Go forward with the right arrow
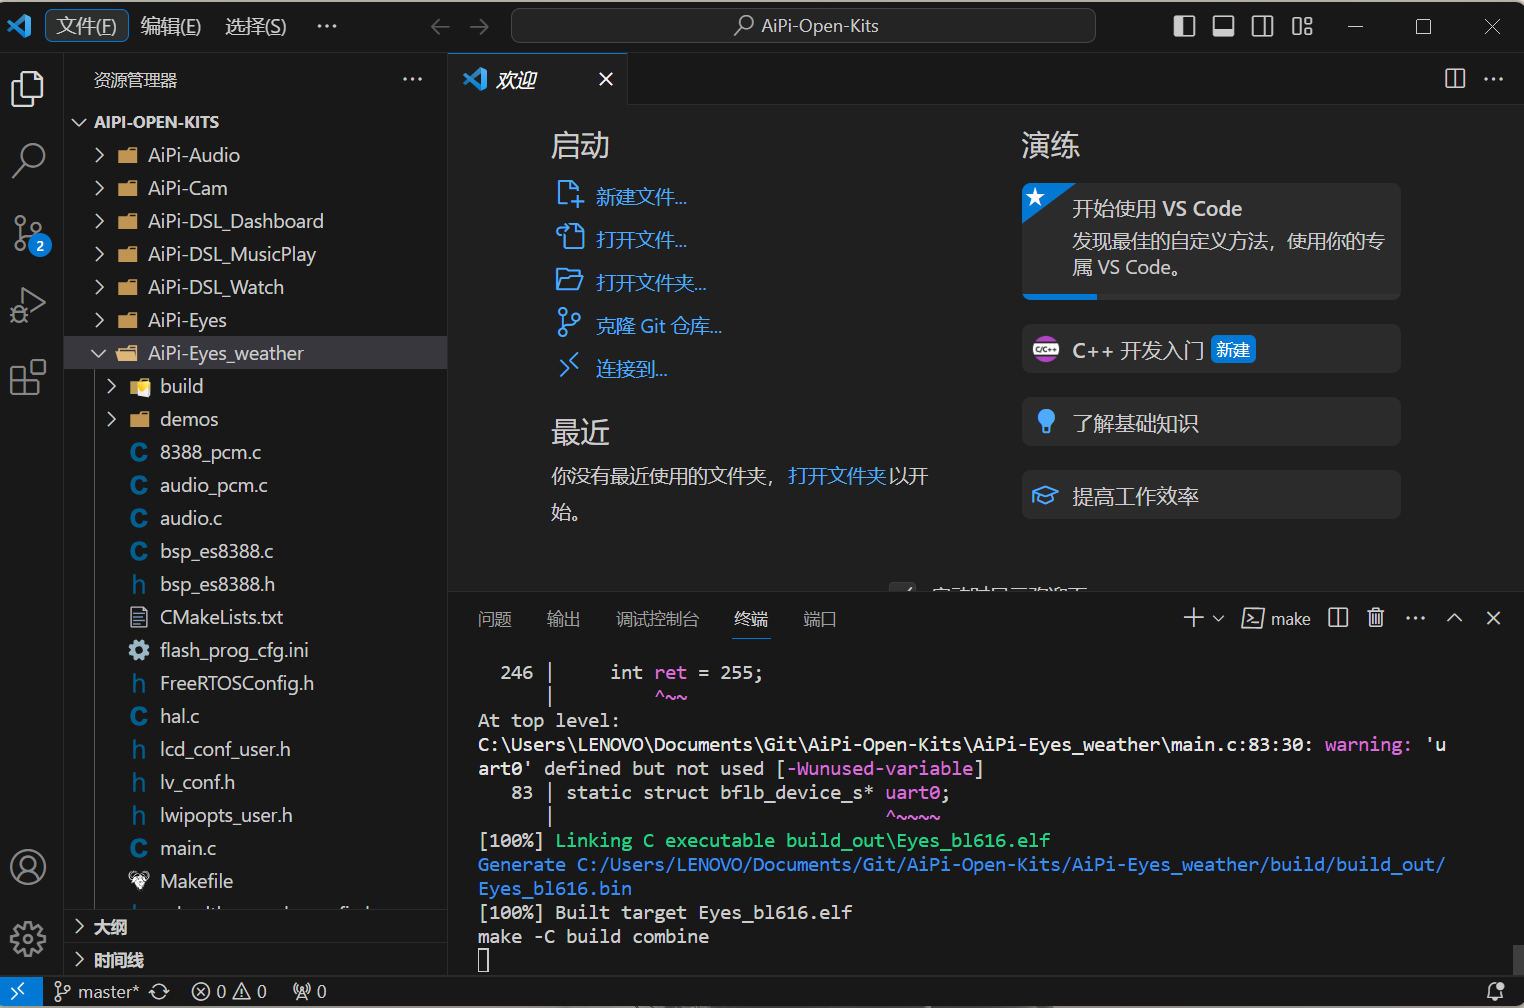This screenshot has width=1524, height=1008. [480, 26]
